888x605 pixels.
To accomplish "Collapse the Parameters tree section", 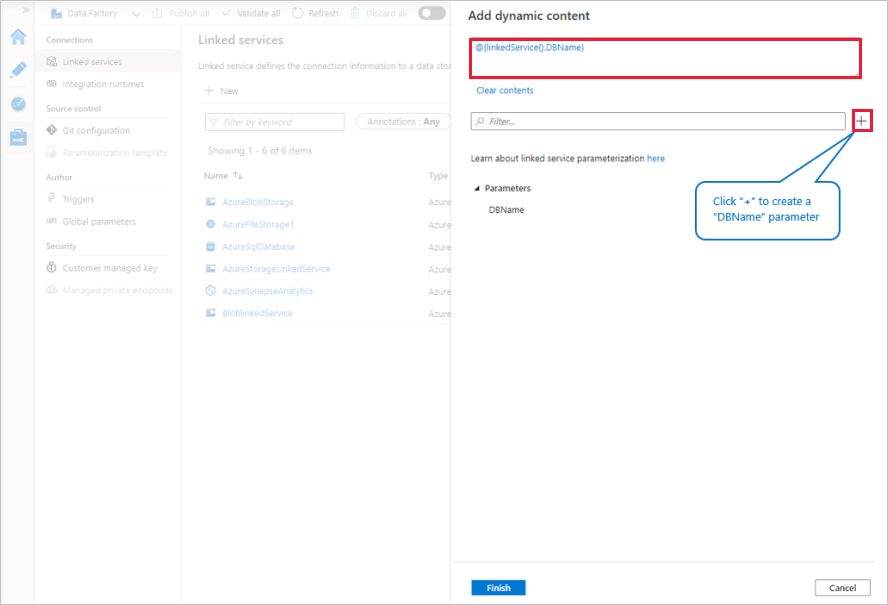I will 477,188.
